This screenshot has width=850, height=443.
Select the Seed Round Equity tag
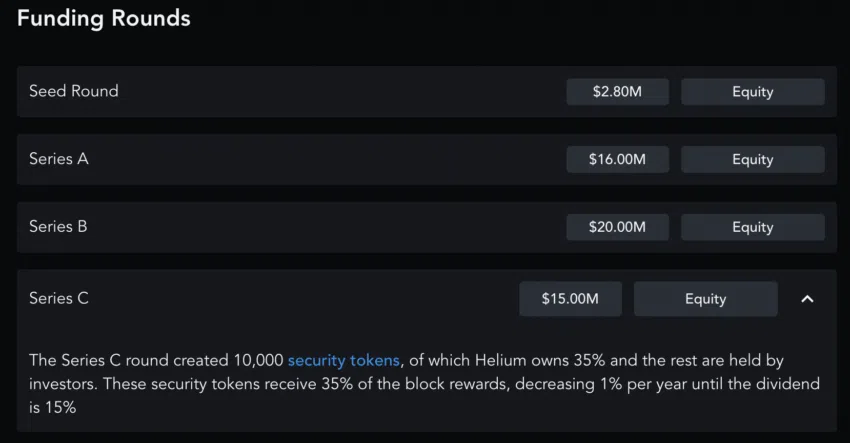coord(752,92)
